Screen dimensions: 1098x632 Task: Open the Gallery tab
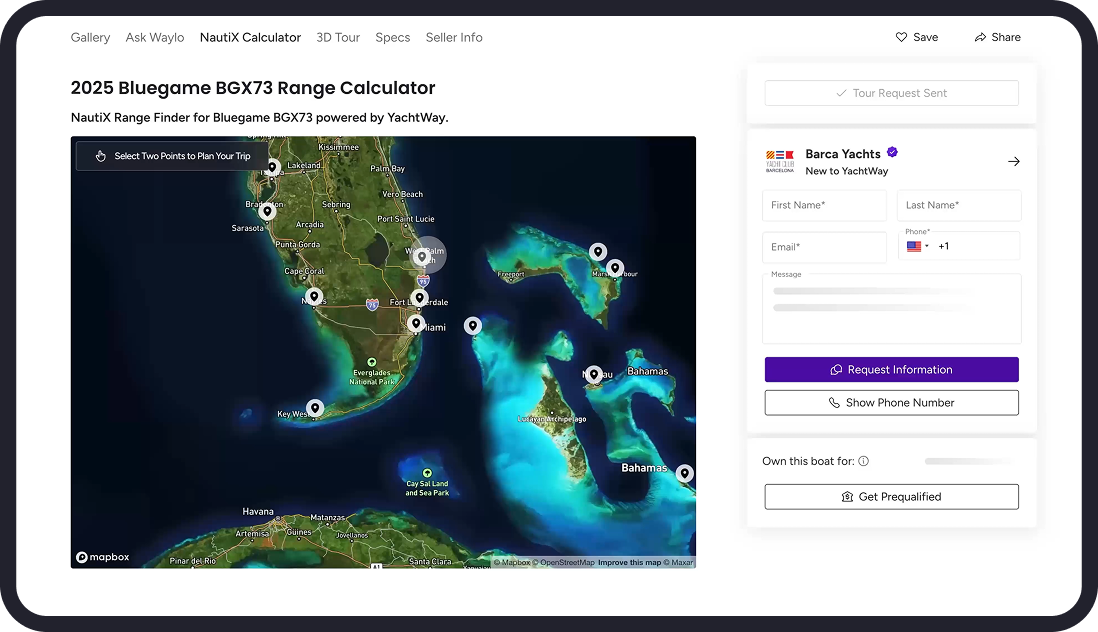[90, 37]
